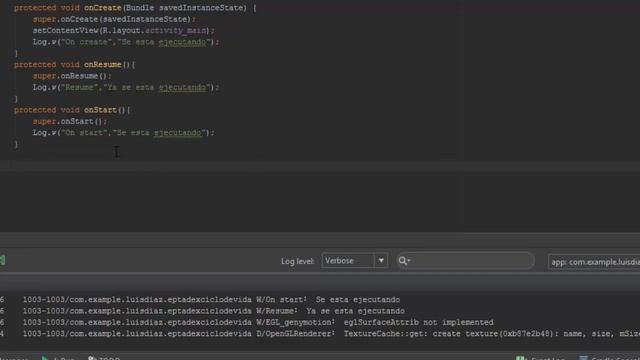The width and height of the screenshot is (640, 360).
Task: Click the Log.w "On create" line
Action: 126,42
